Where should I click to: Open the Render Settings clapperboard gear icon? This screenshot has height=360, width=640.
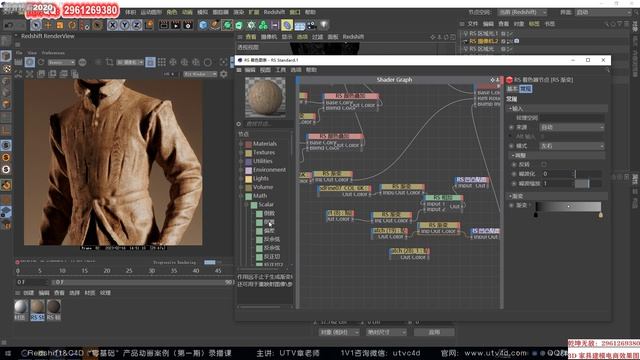(x=188, y=25)
